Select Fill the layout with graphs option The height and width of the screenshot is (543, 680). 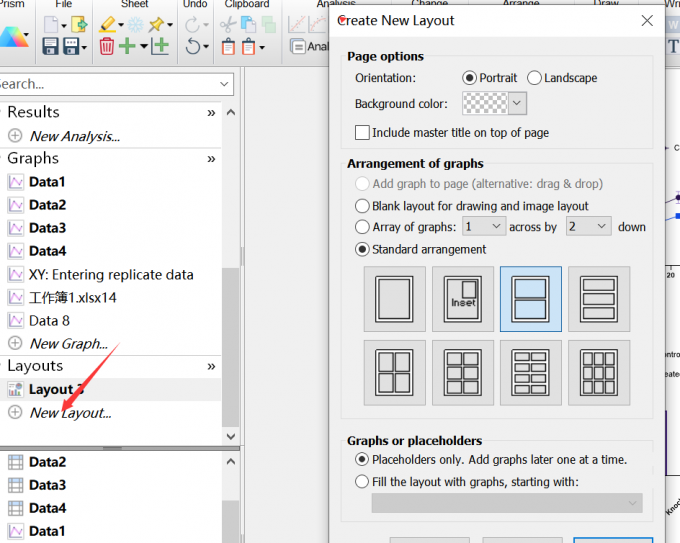pos(362,482)
